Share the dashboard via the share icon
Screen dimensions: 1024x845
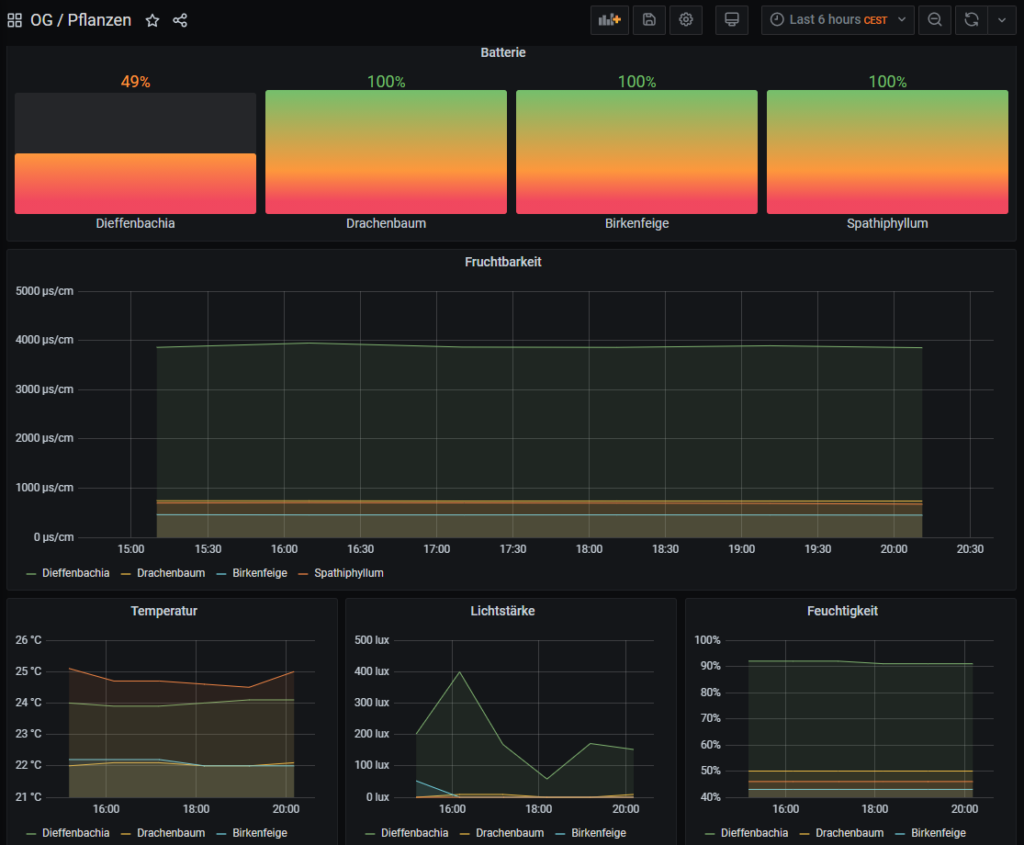point(180,20)
